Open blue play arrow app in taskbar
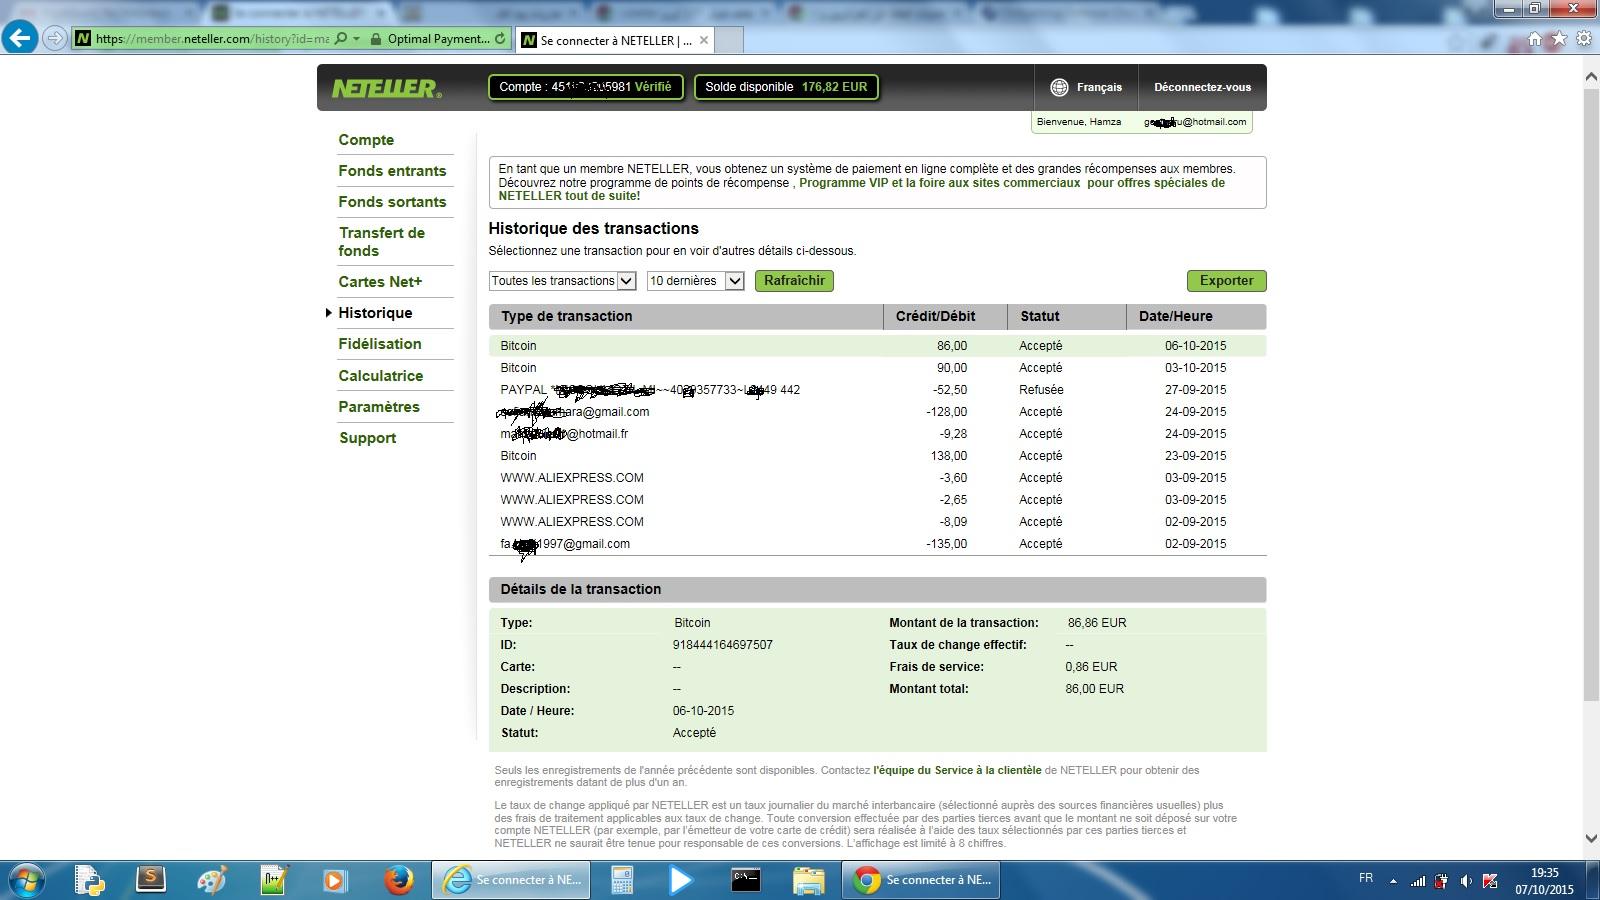1600x900 pixels. (681, 880)
